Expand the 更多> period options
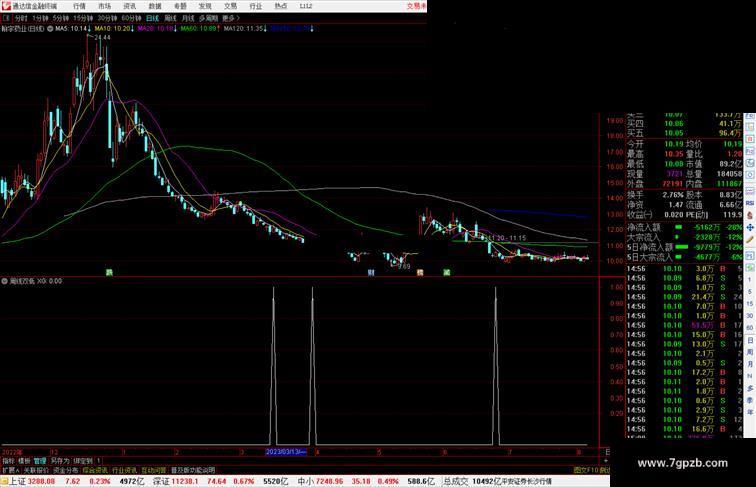Viewport: 756px width, 487px height. tap(231, 18)
